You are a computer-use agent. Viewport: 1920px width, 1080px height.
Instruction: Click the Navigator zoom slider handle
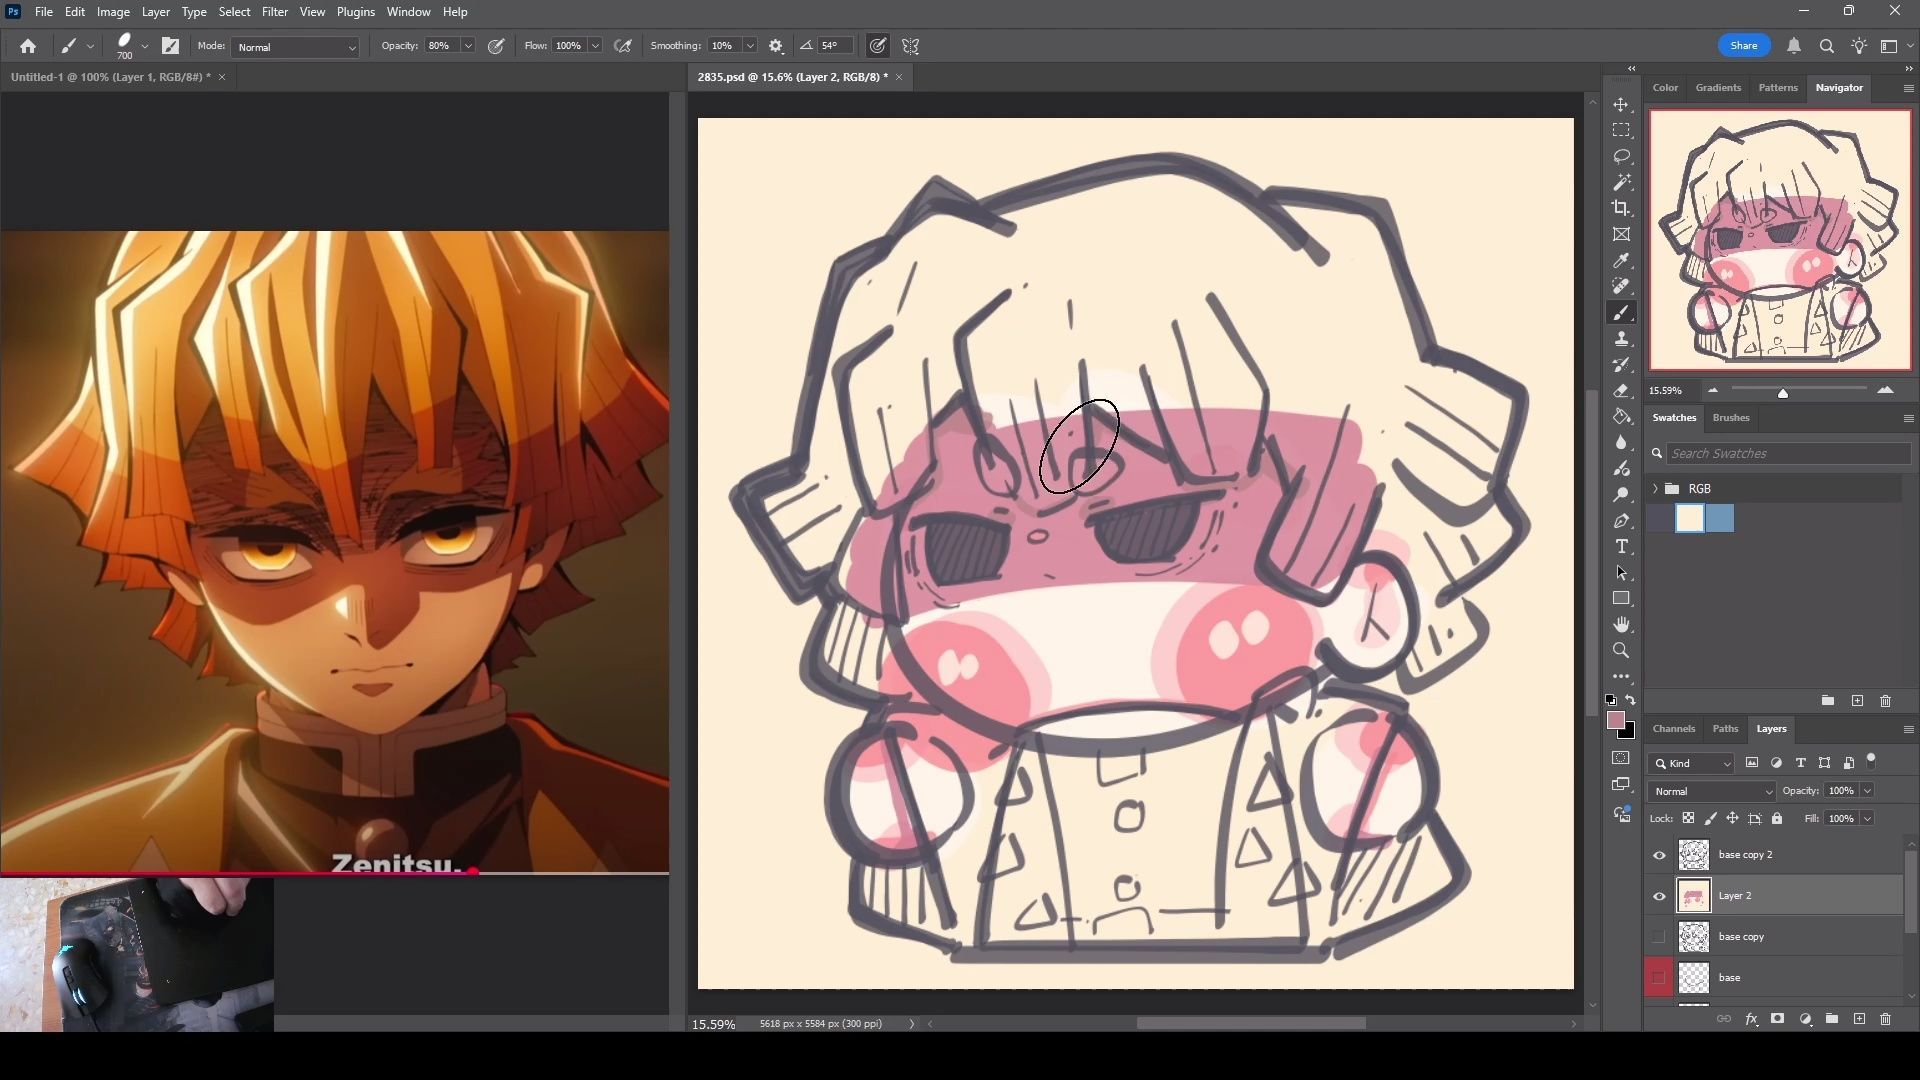(x=1782, y=393)
